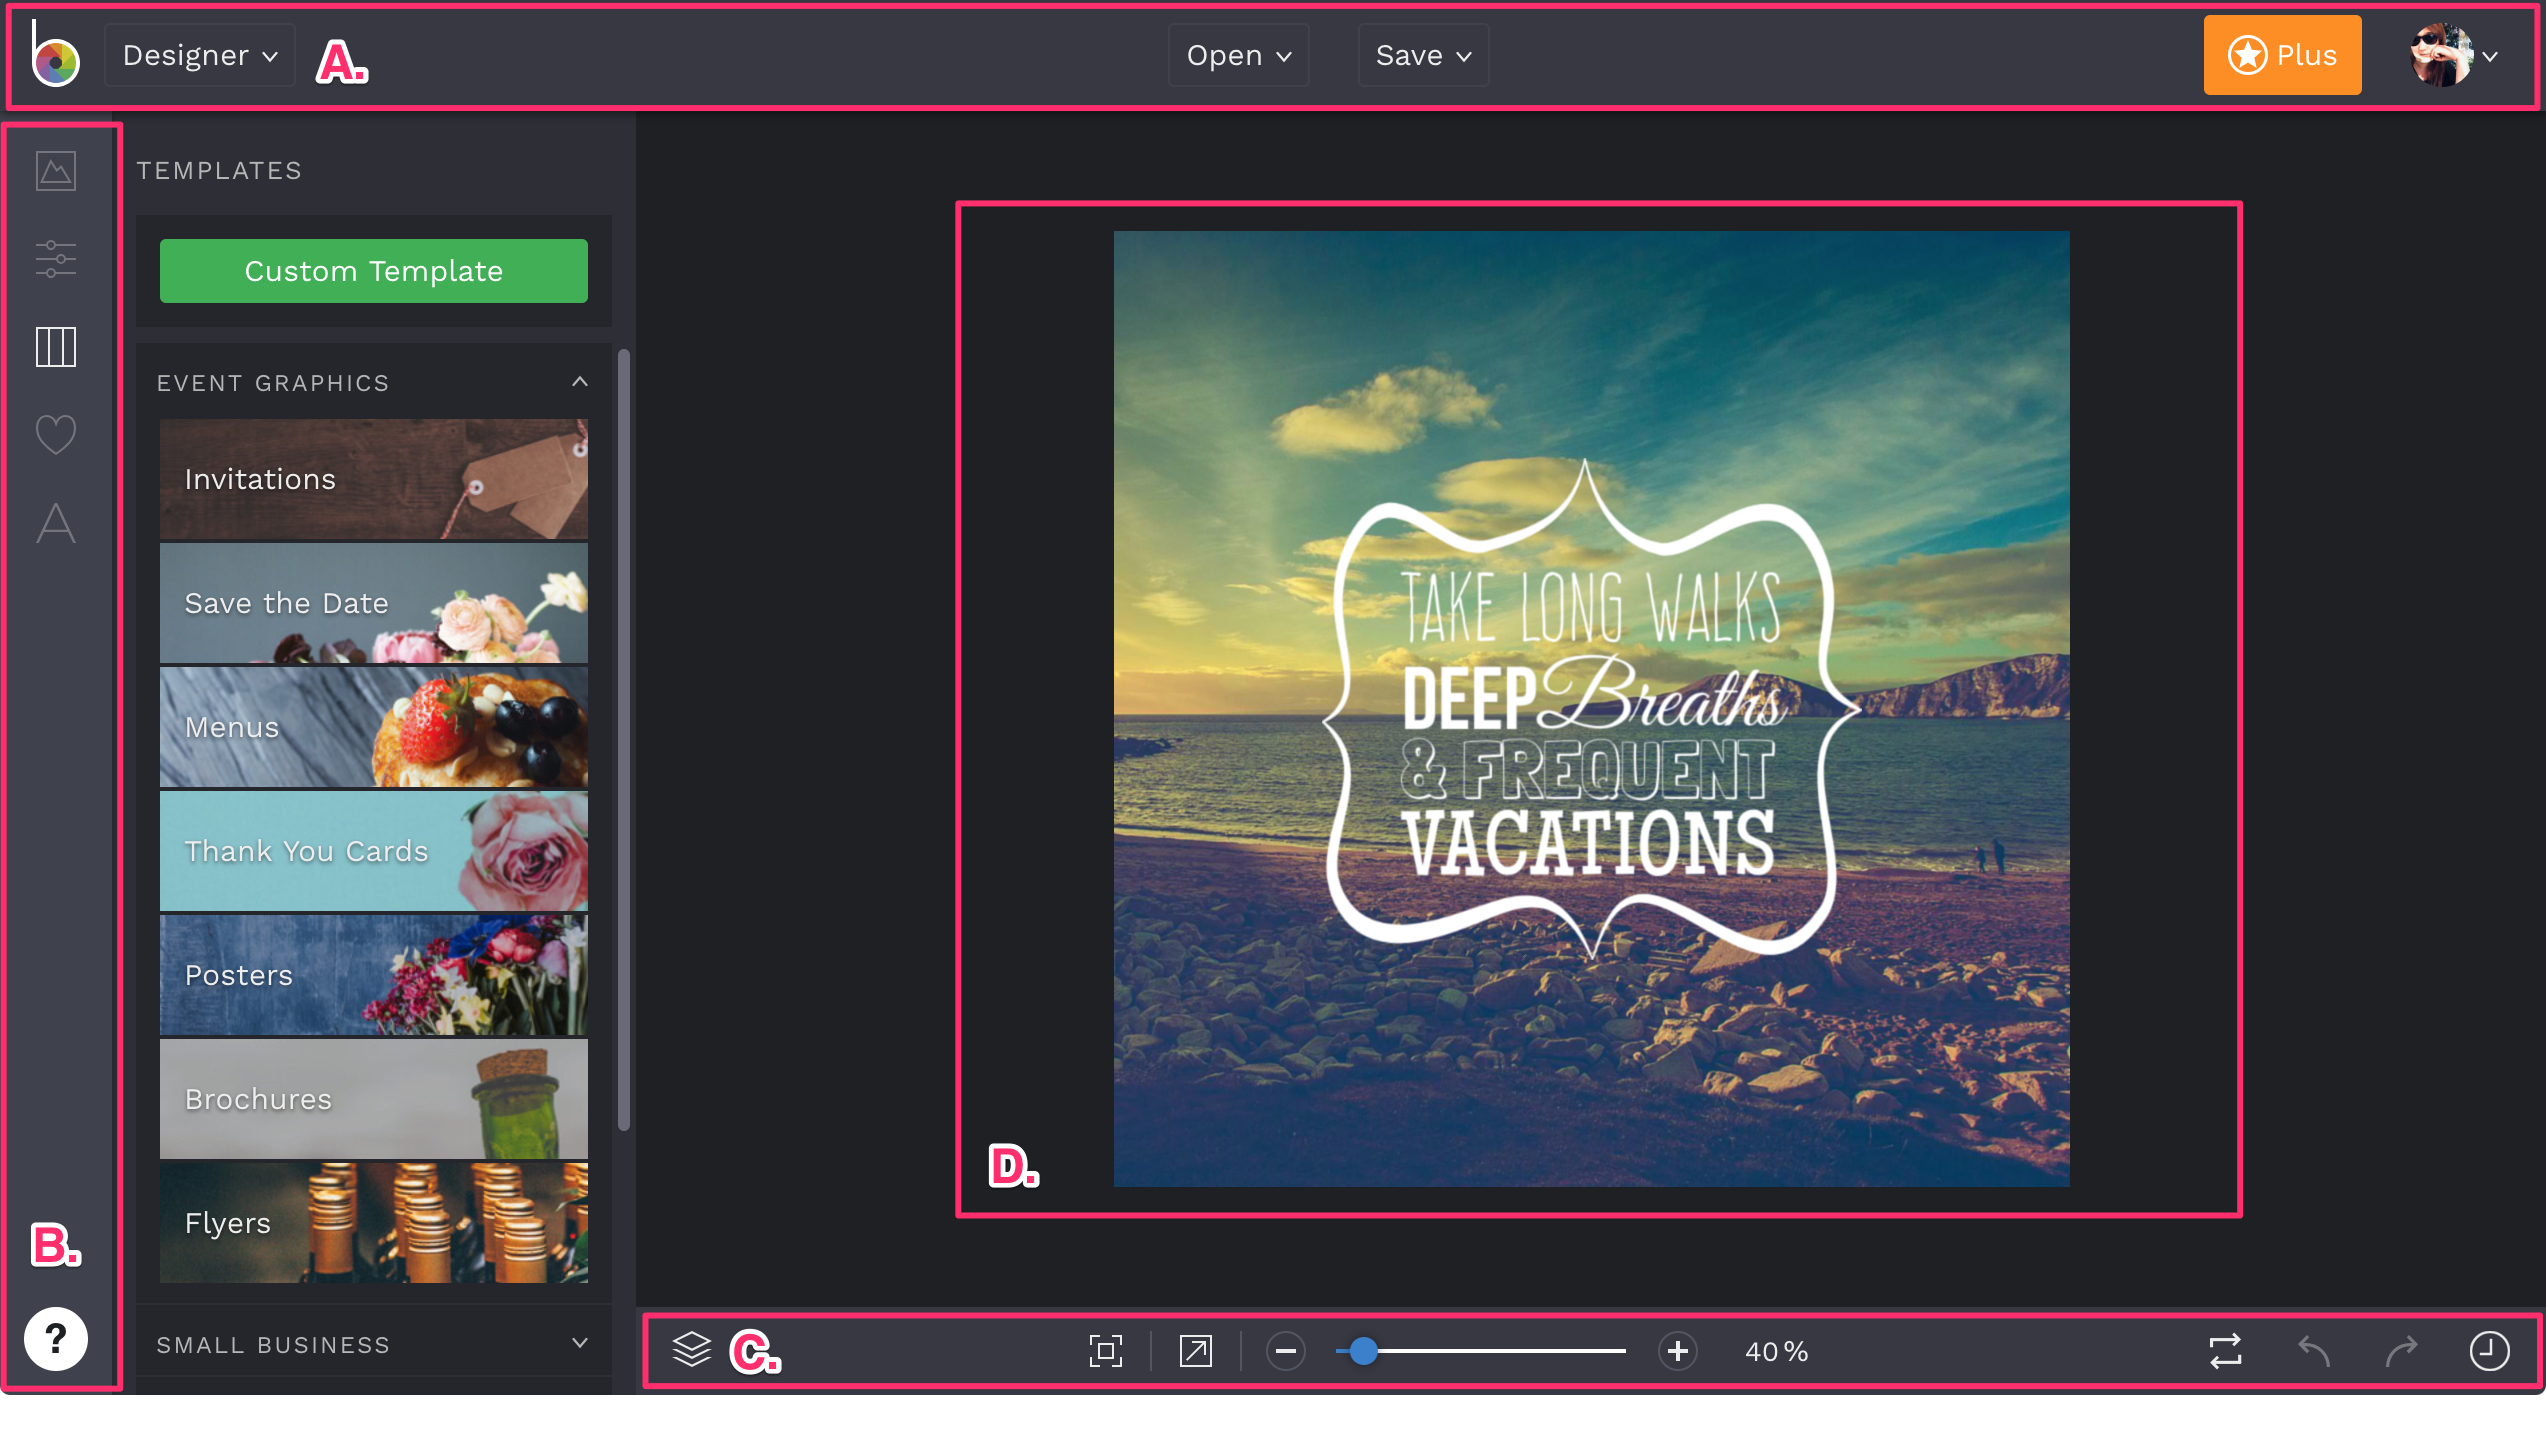Click the Custom Template button

(x=374, y=271)
